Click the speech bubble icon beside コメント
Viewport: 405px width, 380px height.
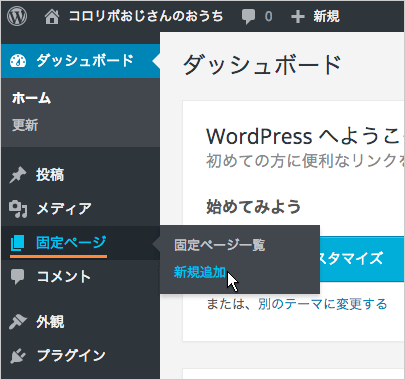pos(18,277)
